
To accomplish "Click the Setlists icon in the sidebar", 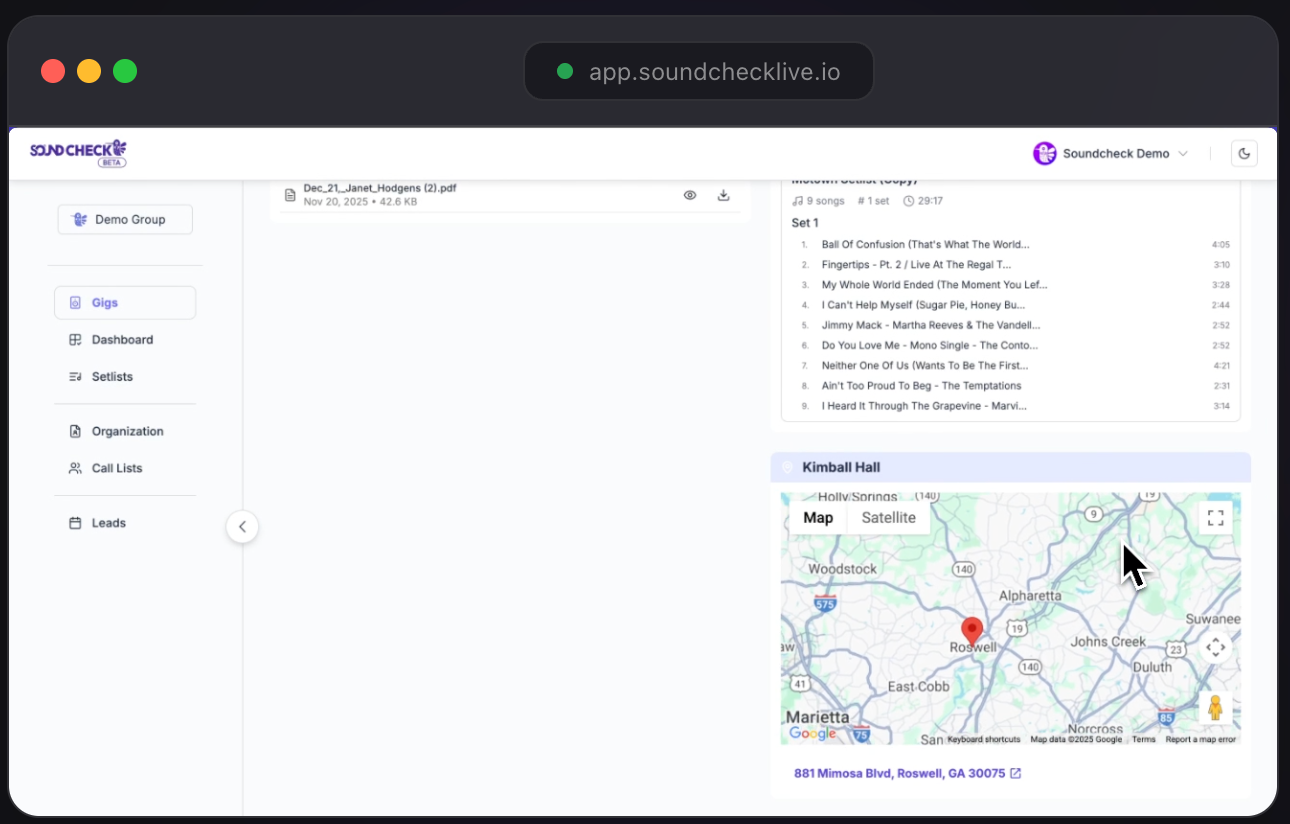I will point(75,377).
